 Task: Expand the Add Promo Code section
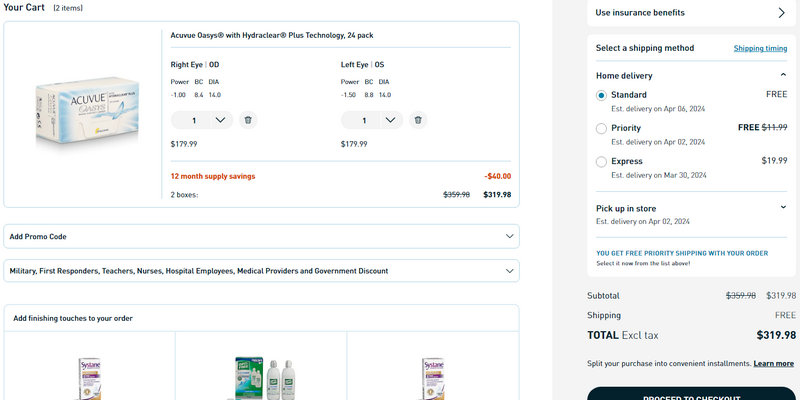click(511, 237)
